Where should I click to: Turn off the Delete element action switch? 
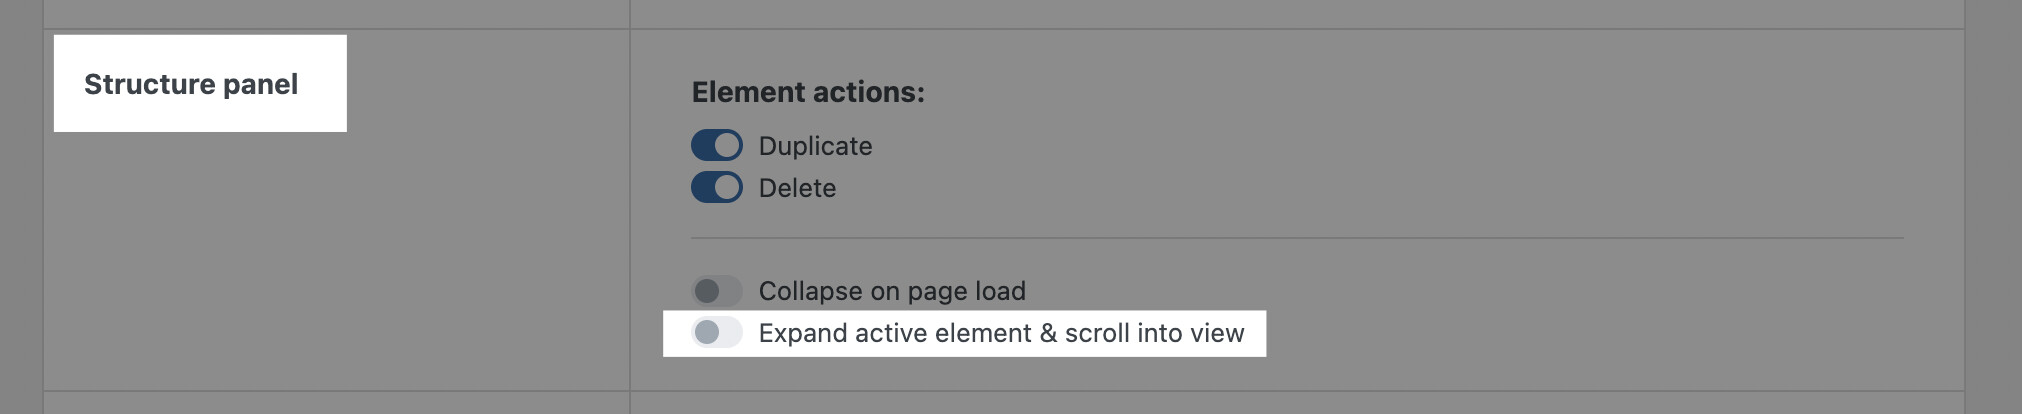(716, 187)
